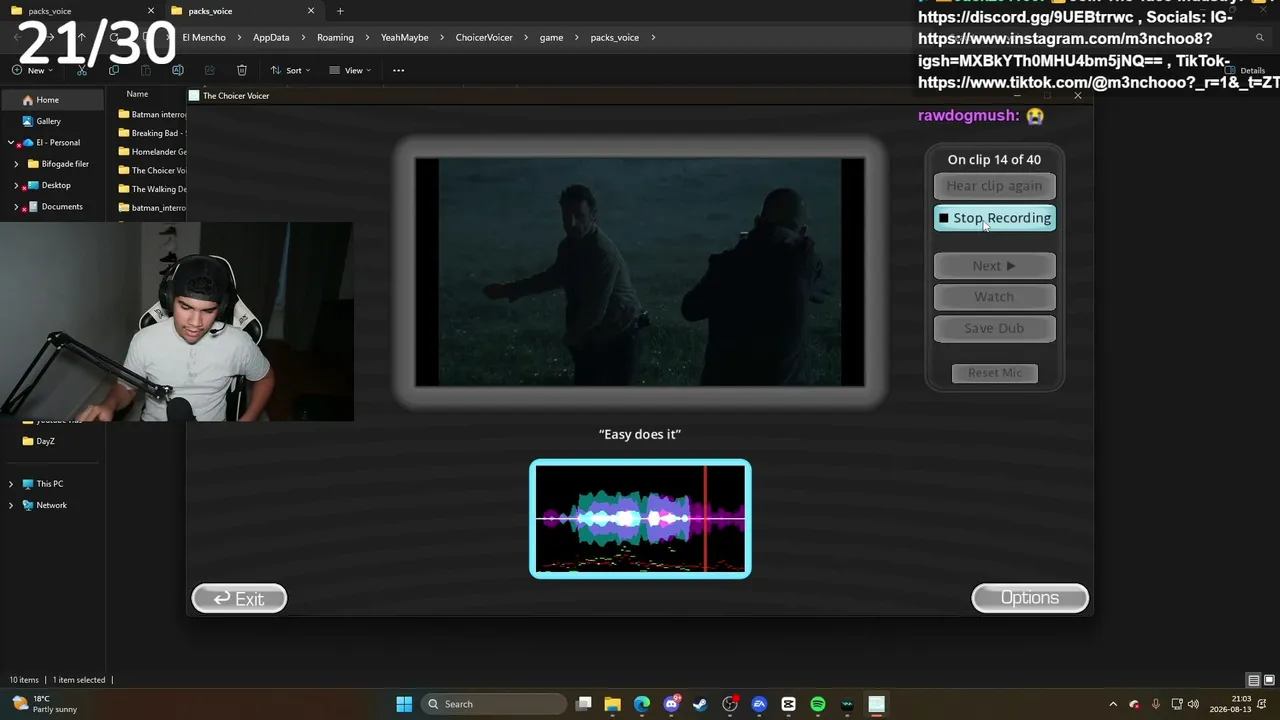This screenshot has width=1280, height=720.
Task: Click the video clip preview frame
Action: (x=640, y=272)
